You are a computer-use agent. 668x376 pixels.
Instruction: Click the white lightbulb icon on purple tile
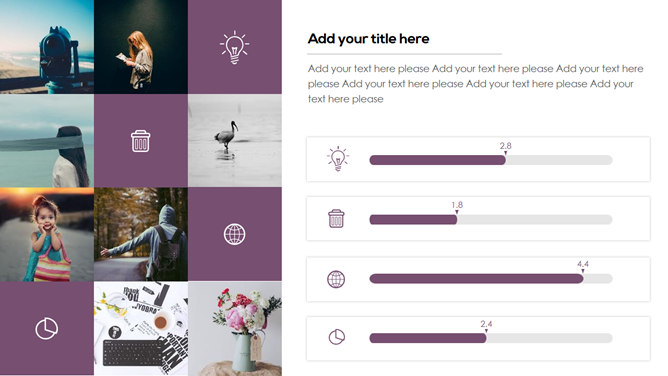point(234,47)
